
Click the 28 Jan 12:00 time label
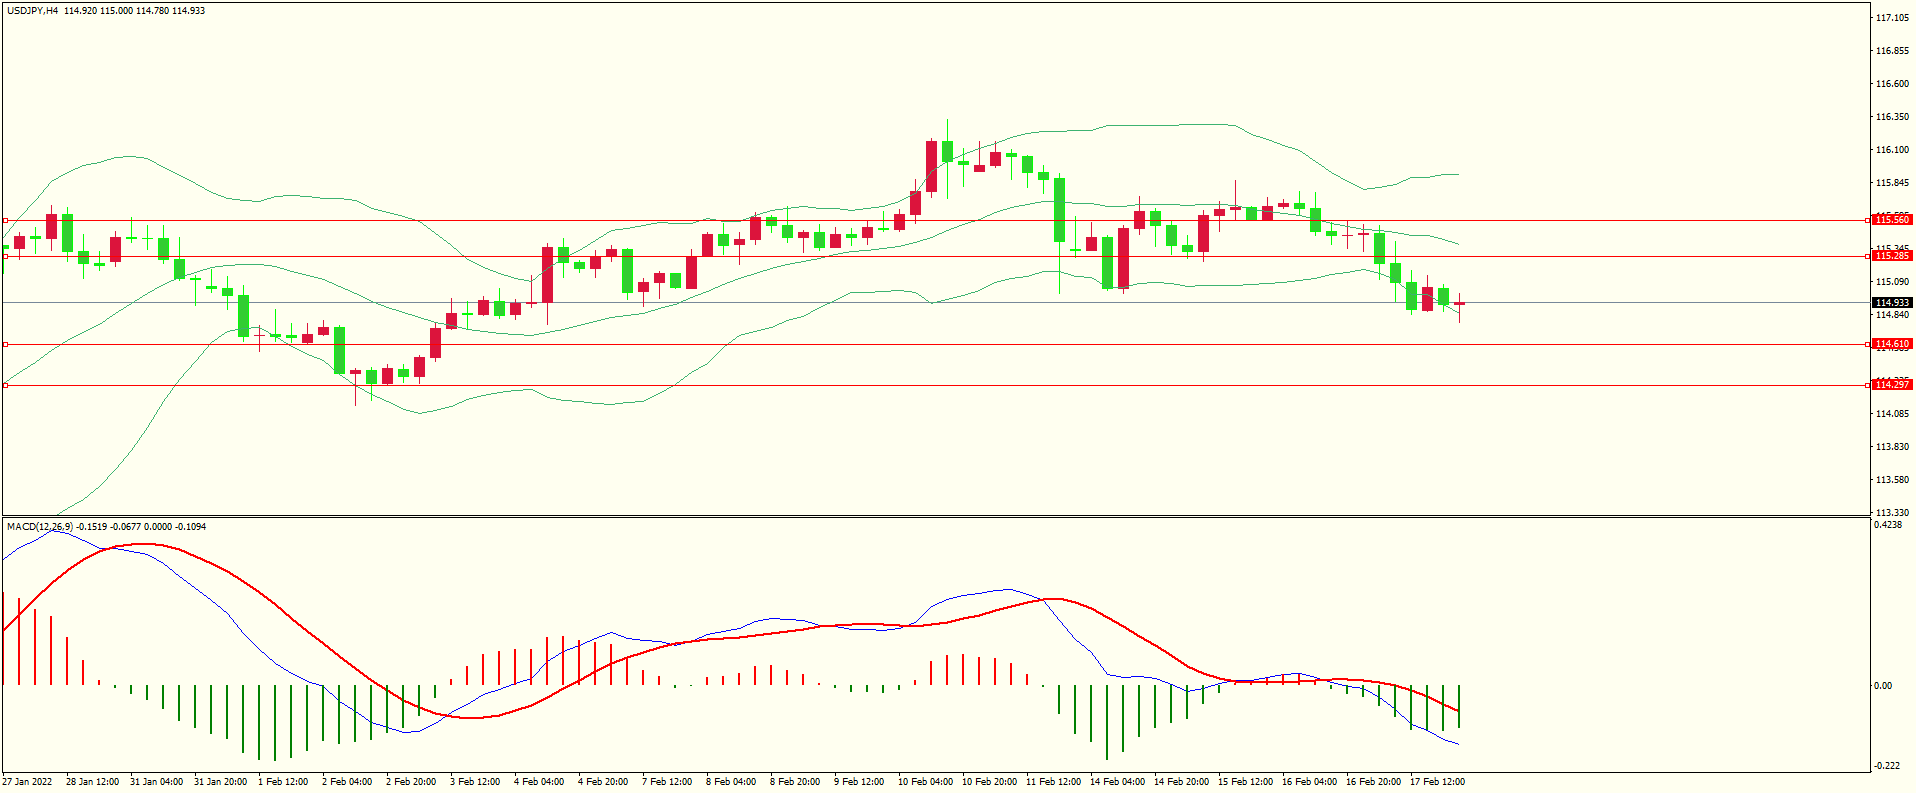(92, 782)
